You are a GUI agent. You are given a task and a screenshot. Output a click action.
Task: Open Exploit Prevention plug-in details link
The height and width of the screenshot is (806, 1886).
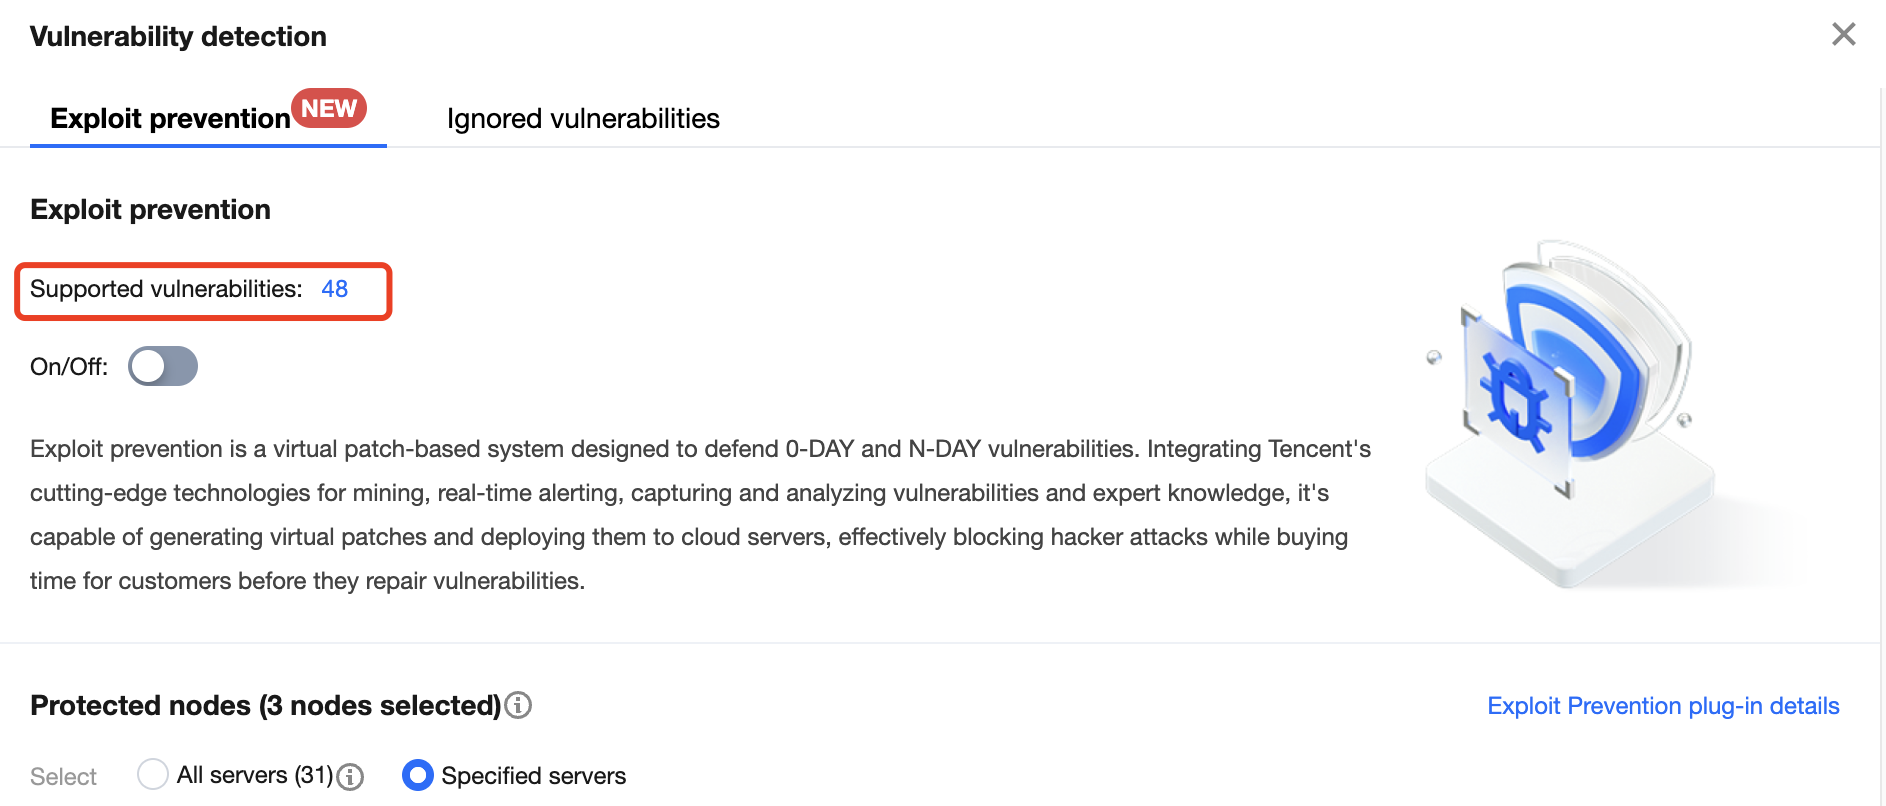click(1663, 706)
